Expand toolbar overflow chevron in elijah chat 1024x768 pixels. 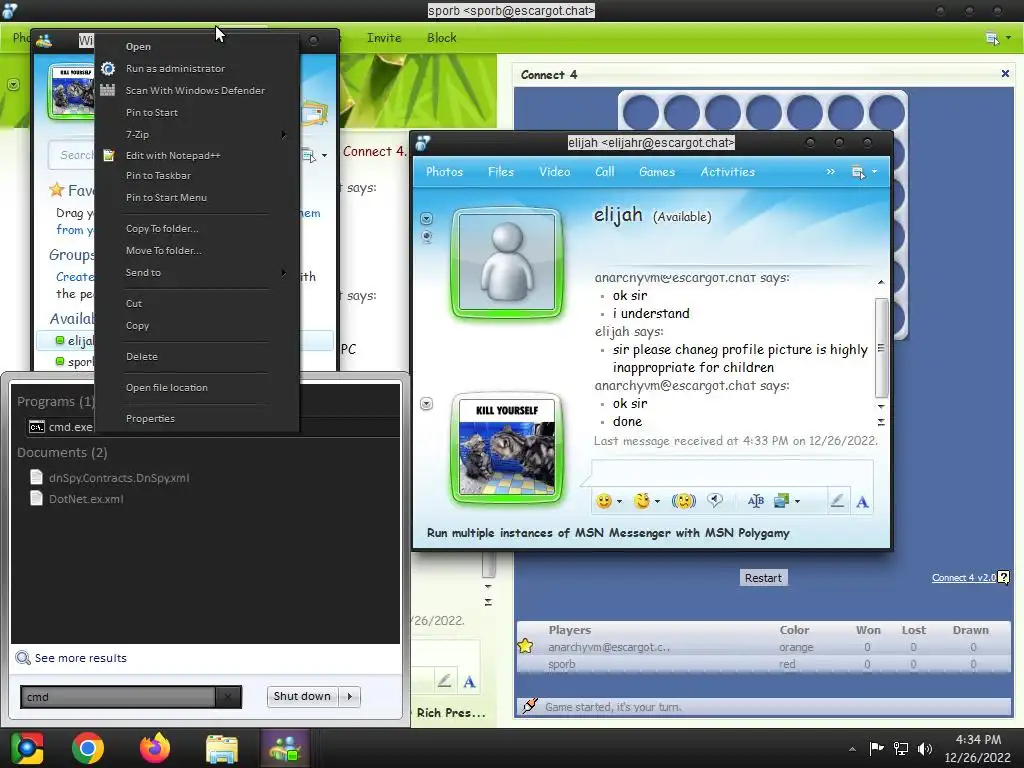[x=830, y=172]
